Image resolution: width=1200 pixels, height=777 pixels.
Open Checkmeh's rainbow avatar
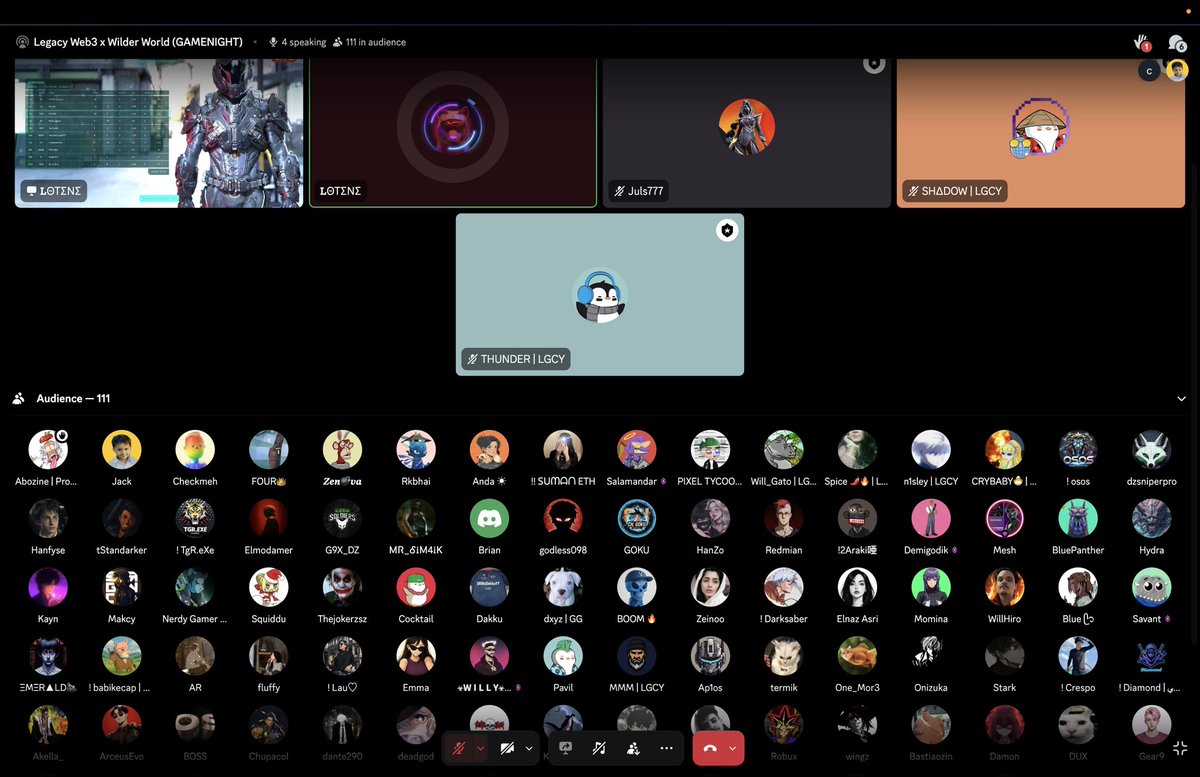pos(195,450)
